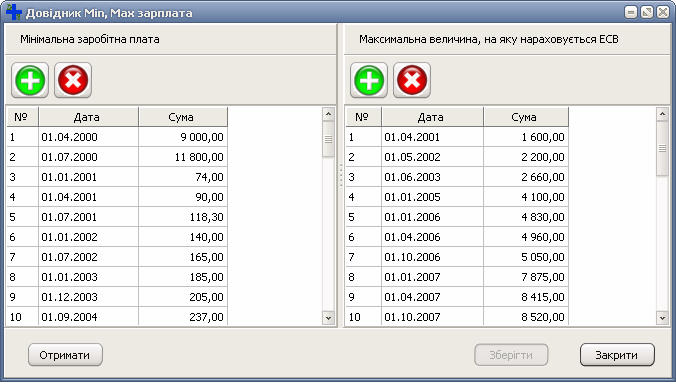
Task: Select date cell 01.04.2007
Action: tap(432, 297)
